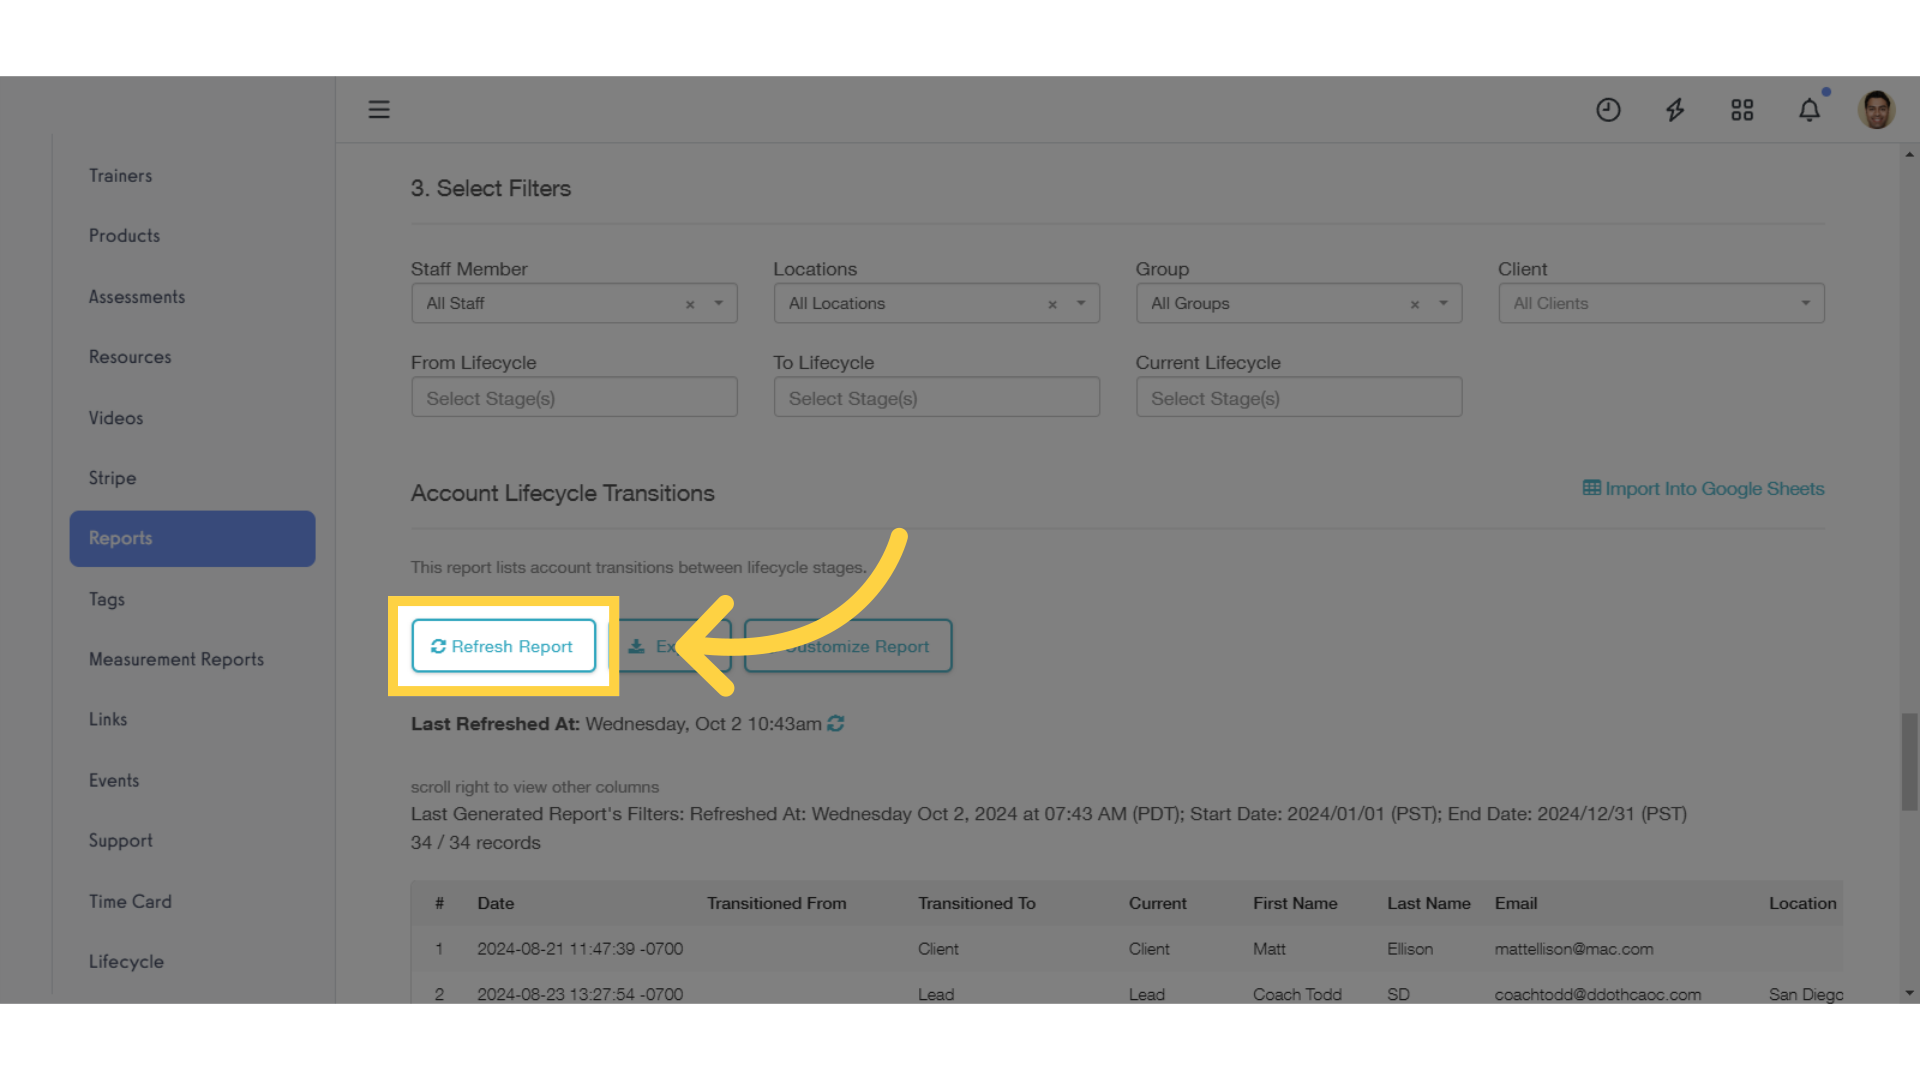Click the Google Sheets grid icon
The image size is (1920, 1080).
(1590, 488)
